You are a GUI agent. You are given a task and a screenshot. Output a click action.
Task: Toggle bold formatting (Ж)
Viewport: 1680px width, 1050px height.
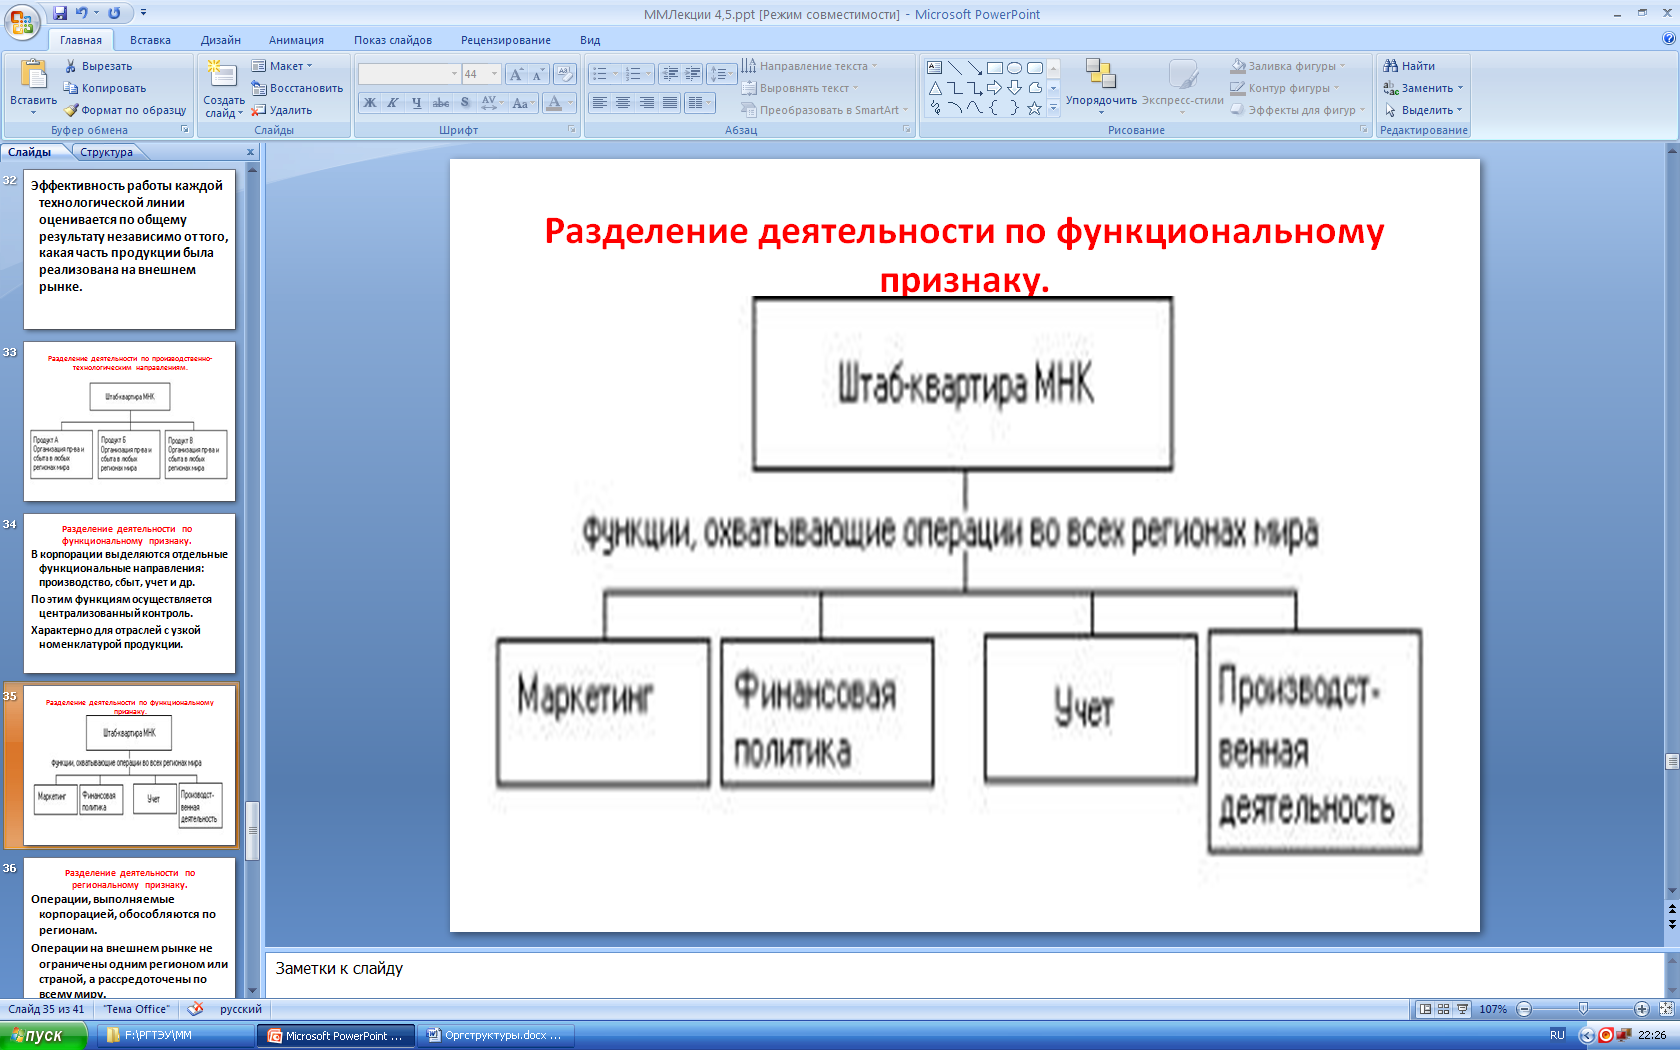(370, 103)
